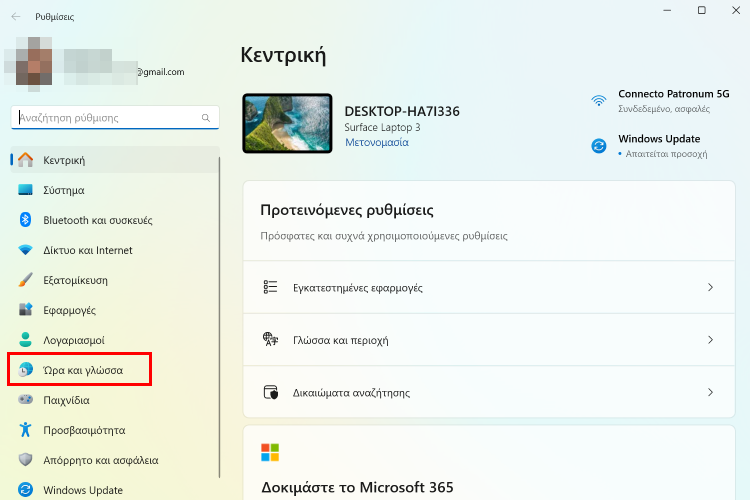Screen dimensions: 750x500
Task: Click the Wi-Fi icon beside Connecto Patronum 5G
Action: (598, 100)
